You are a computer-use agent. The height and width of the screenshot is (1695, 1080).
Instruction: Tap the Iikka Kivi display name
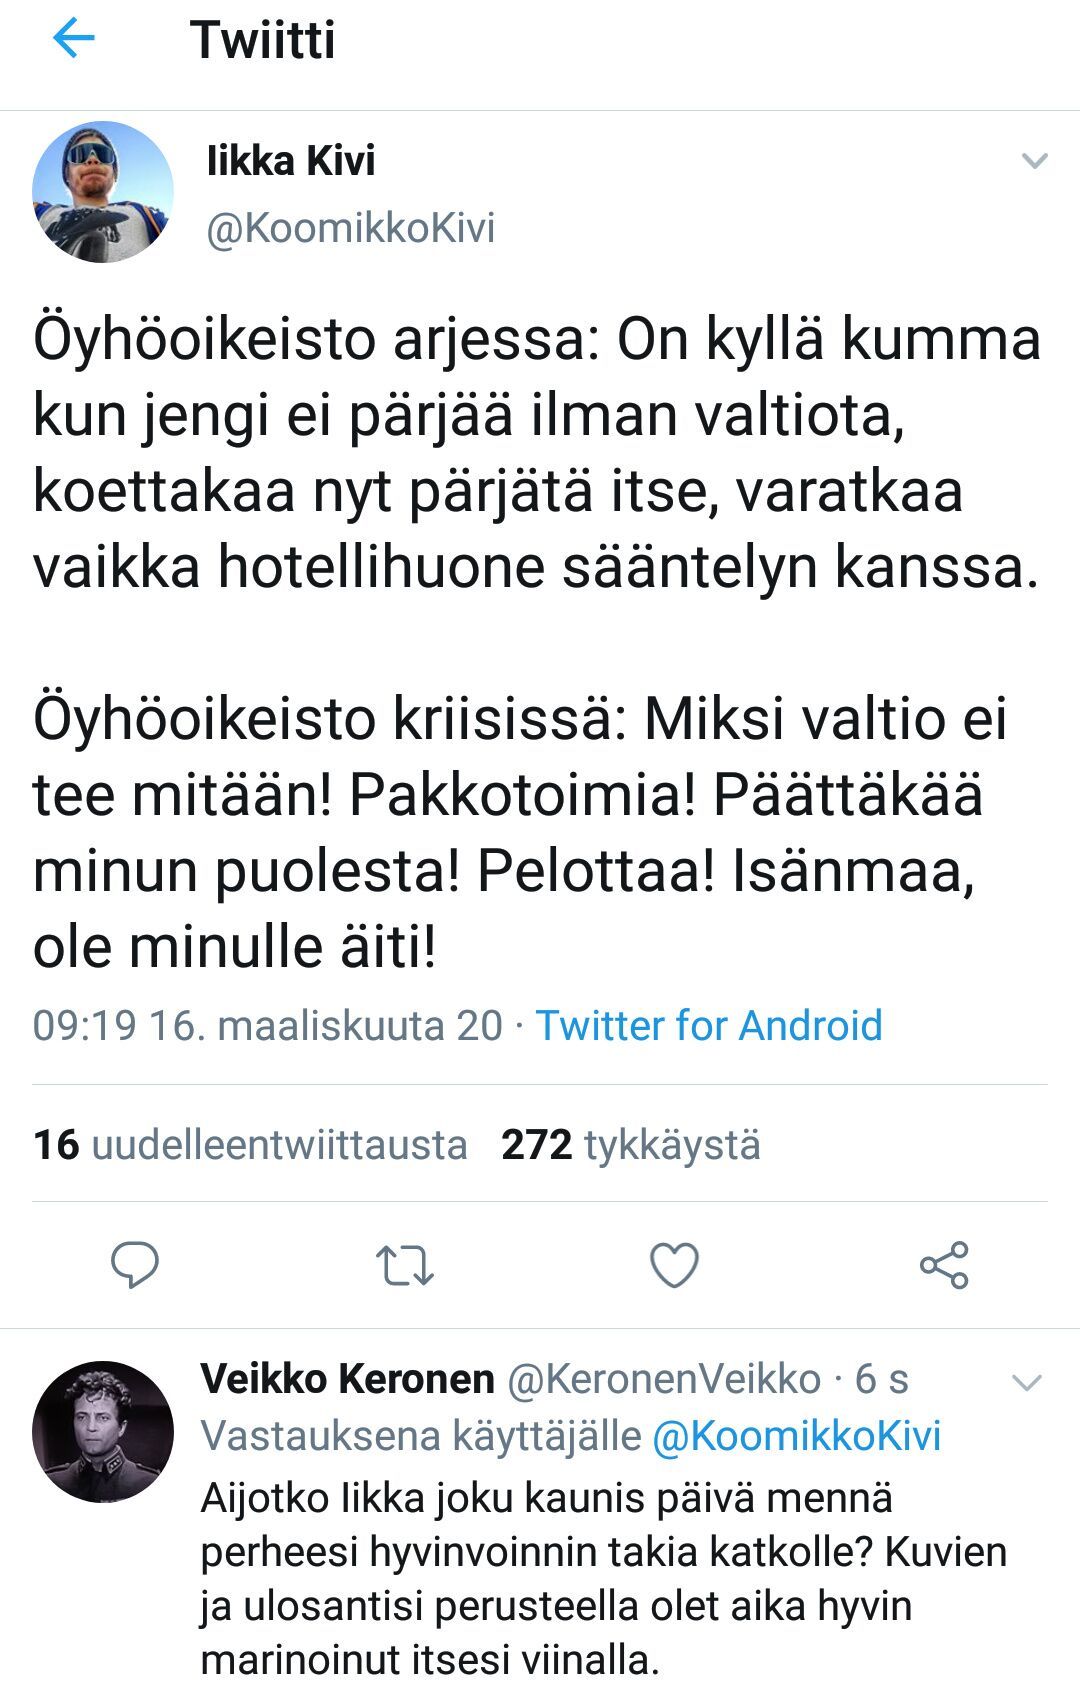click(x=291, y=161)
